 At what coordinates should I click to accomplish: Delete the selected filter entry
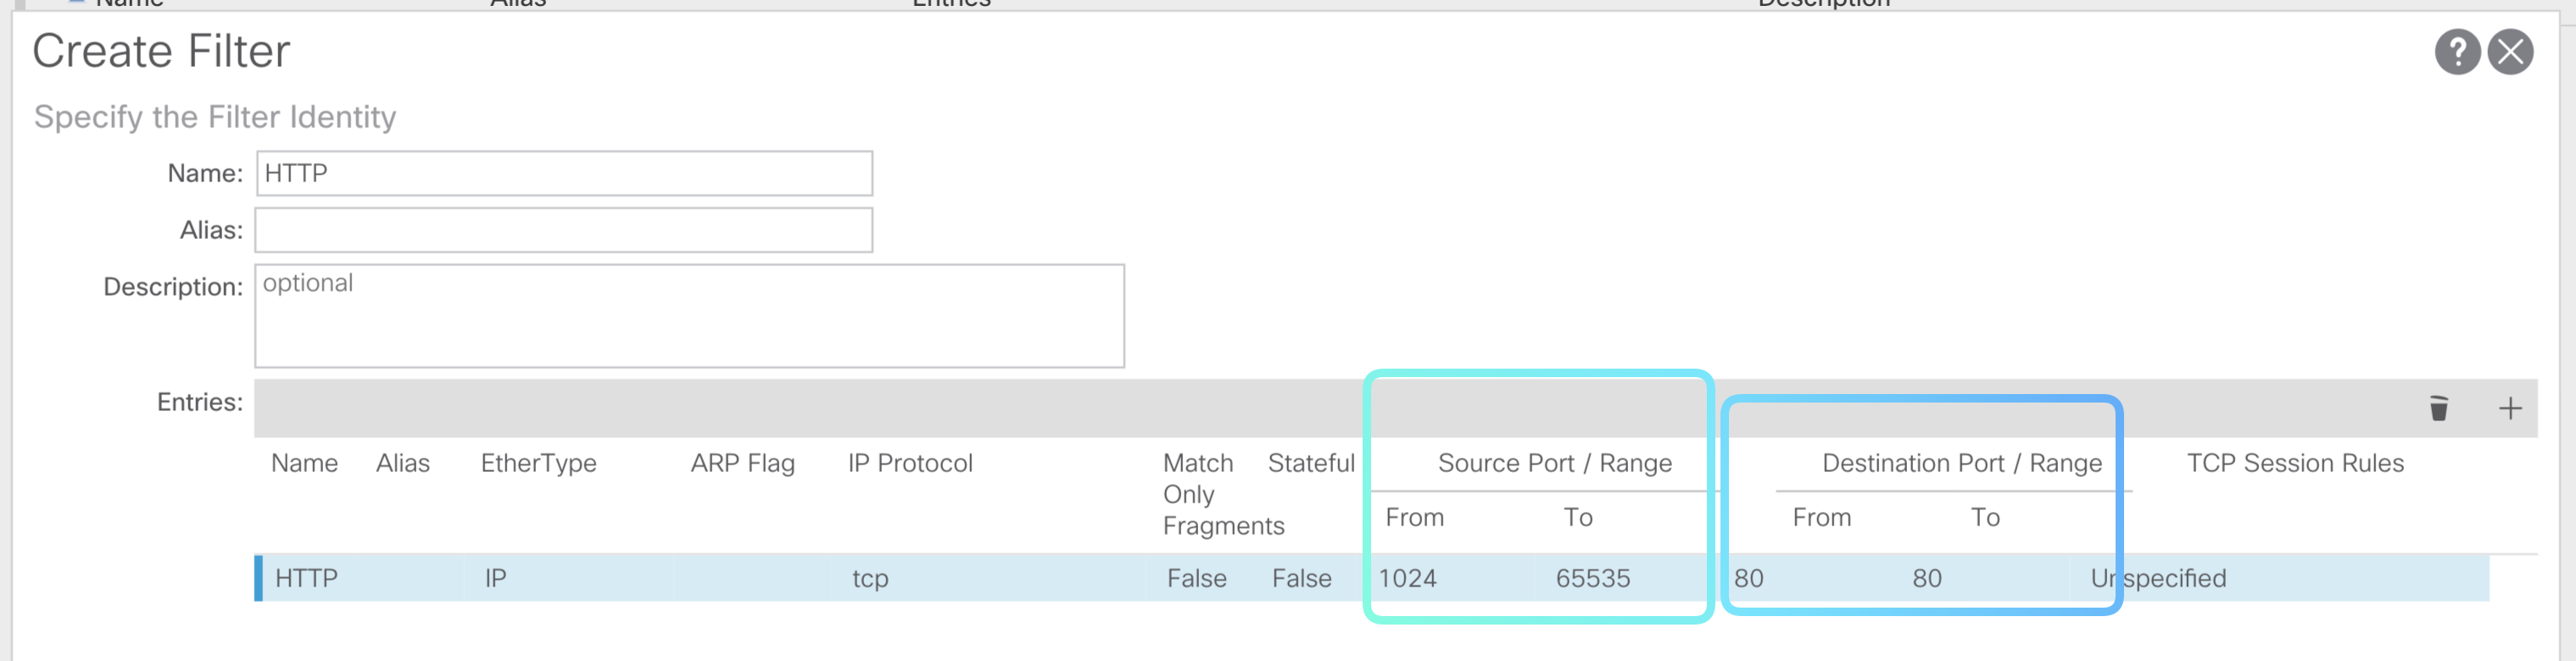[x=2438, y=408]
